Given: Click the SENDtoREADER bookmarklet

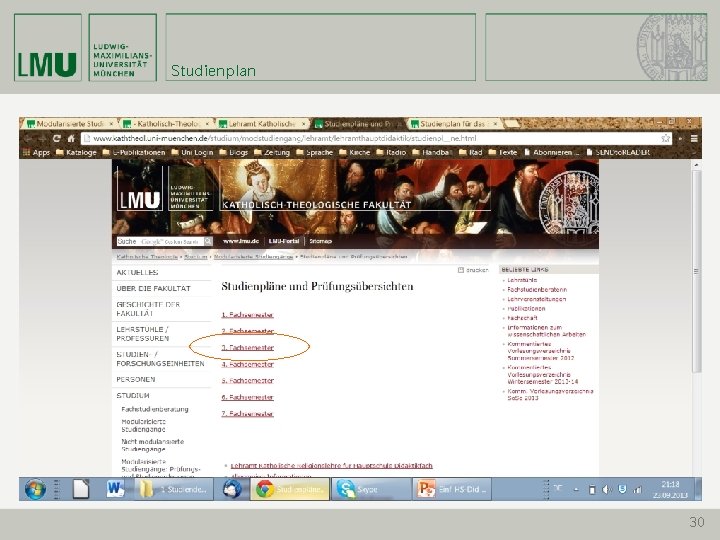Looking at the screenshot, I should pyautogui.click(x=618, y=152).
